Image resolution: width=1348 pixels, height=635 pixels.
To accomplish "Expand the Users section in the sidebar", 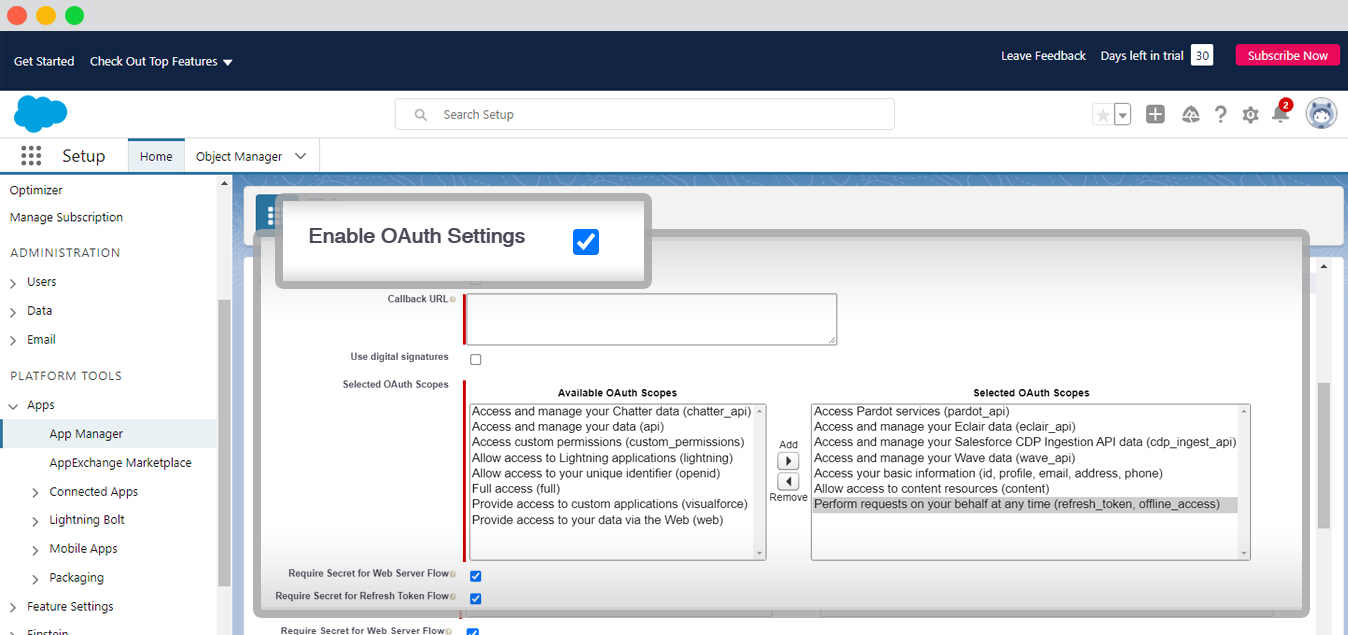I will (13, 283).
